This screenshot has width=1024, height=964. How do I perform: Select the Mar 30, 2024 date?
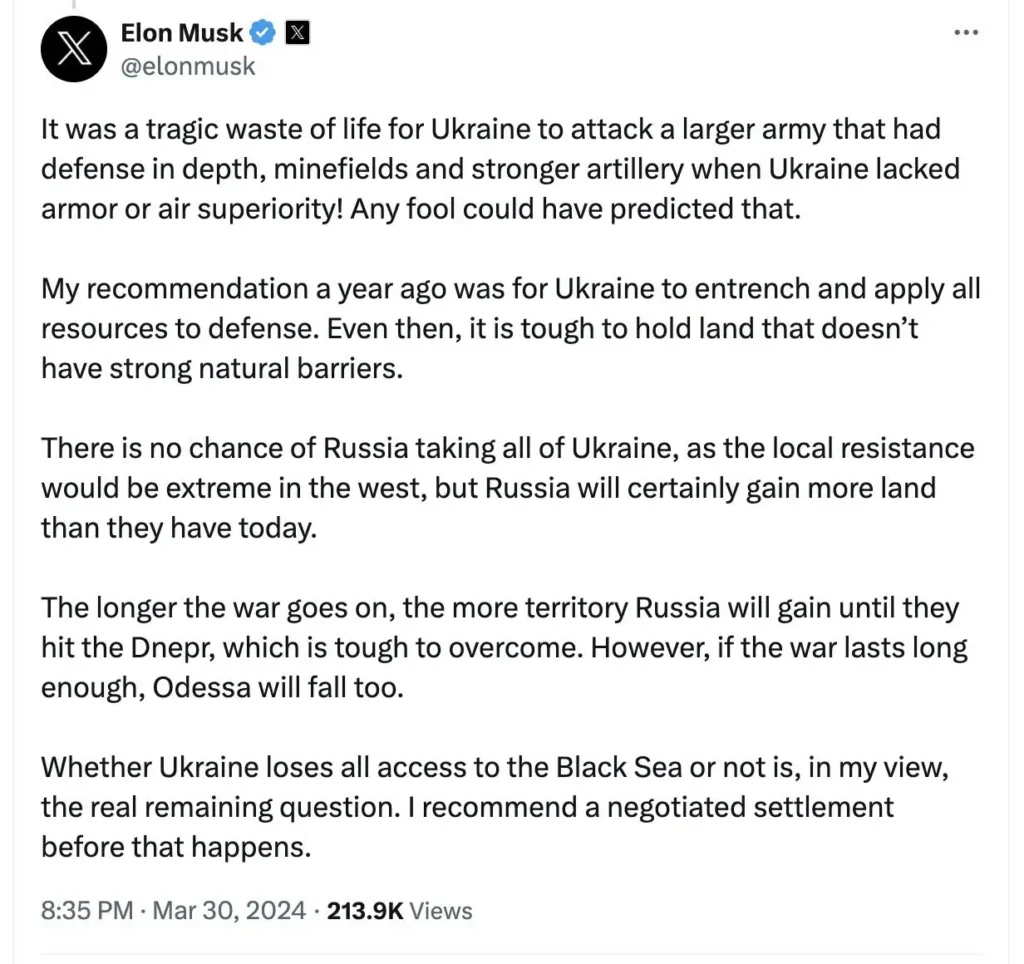(229, 910)
